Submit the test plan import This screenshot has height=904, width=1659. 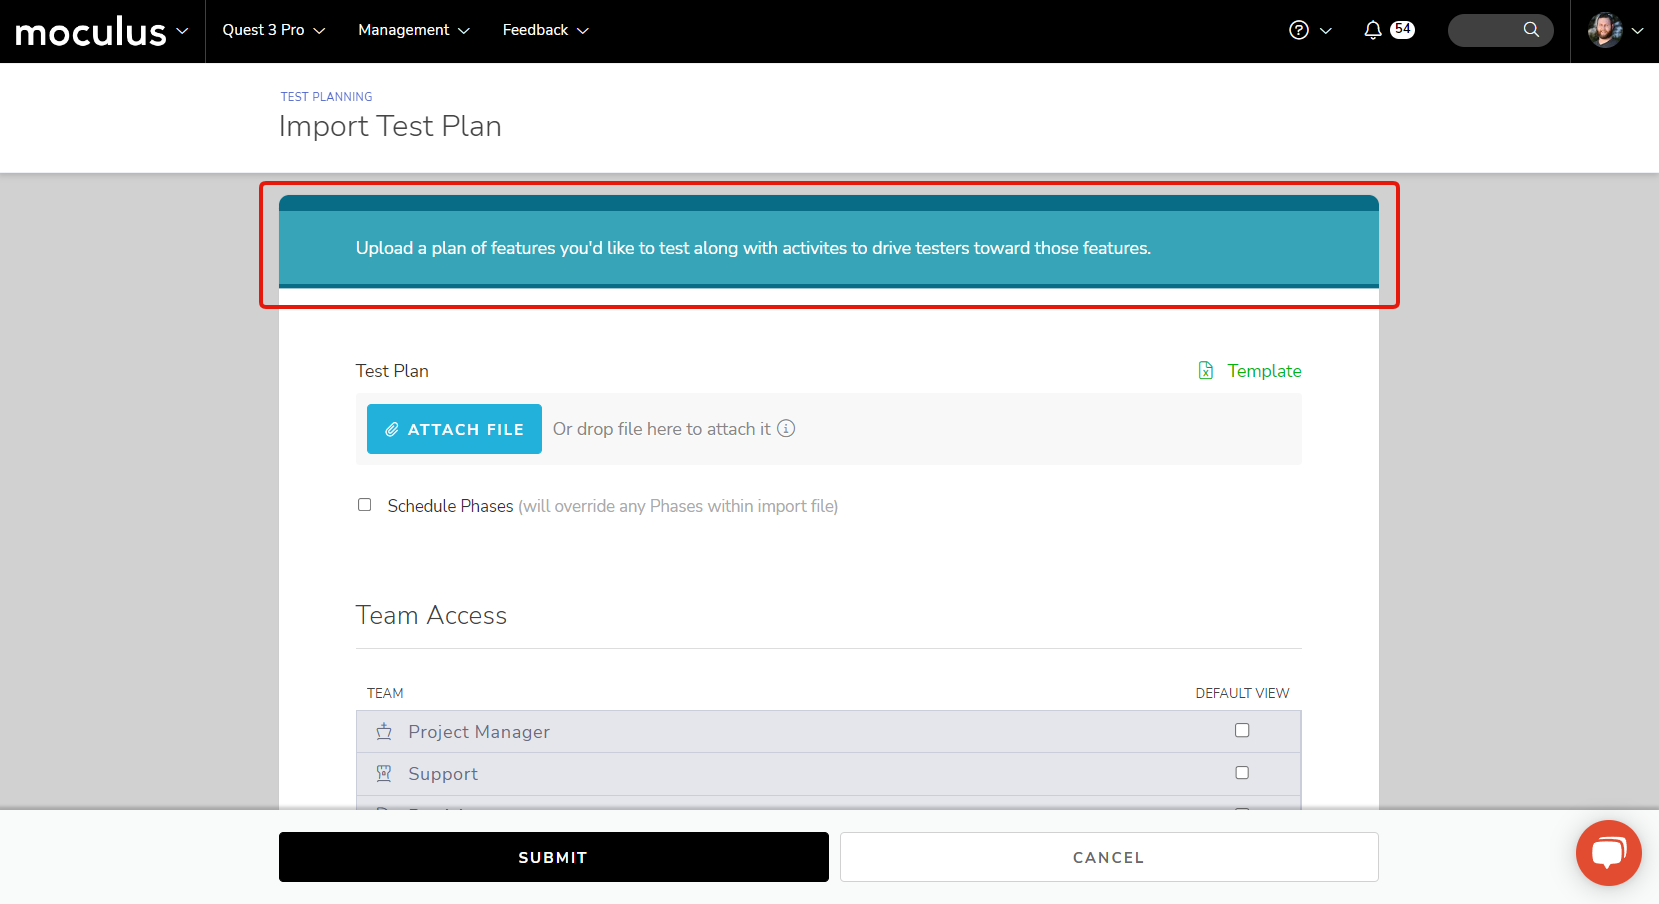click(553, 857)
